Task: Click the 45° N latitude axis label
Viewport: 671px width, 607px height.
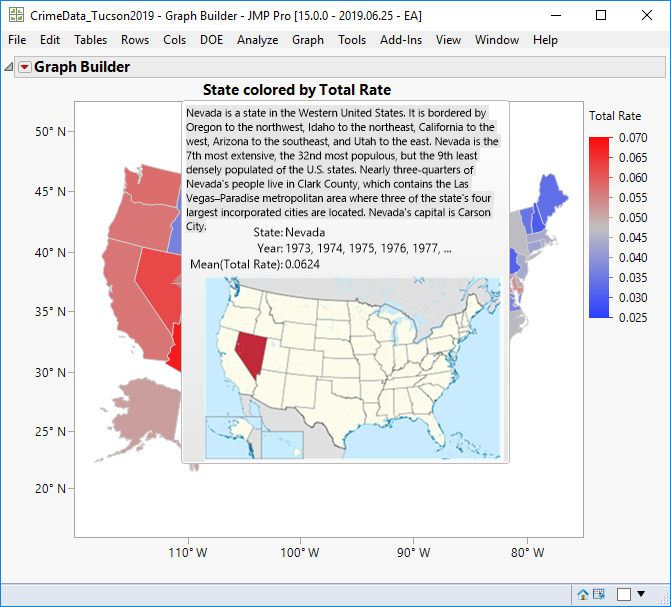Action: (50, 192)
